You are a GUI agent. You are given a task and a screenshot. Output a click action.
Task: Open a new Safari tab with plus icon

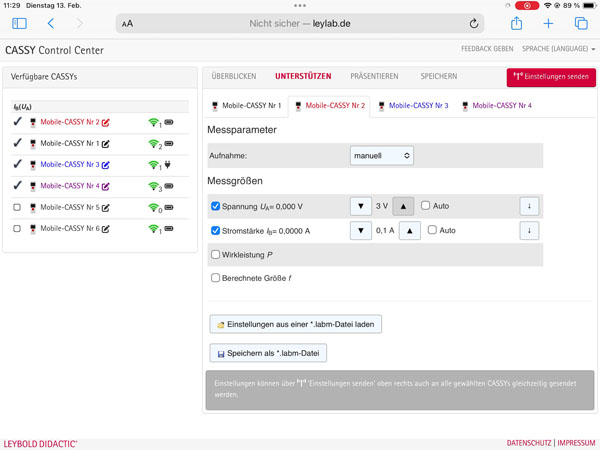pos(548,23)
